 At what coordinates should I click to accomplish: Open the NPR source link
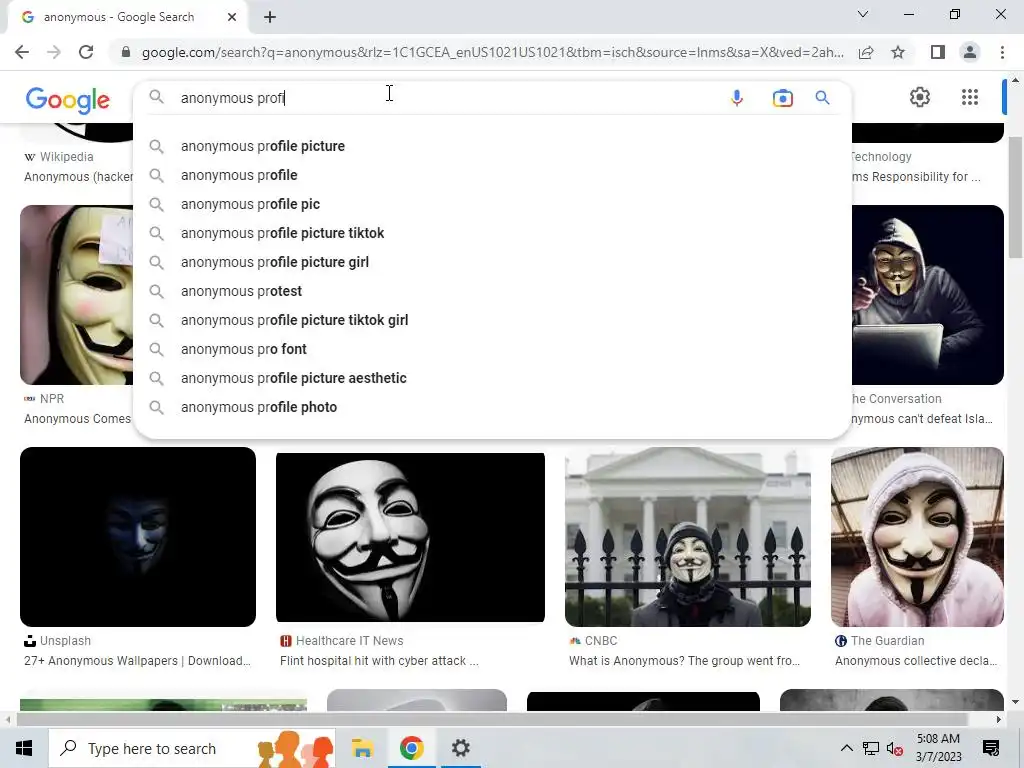[x=44, y=398]
